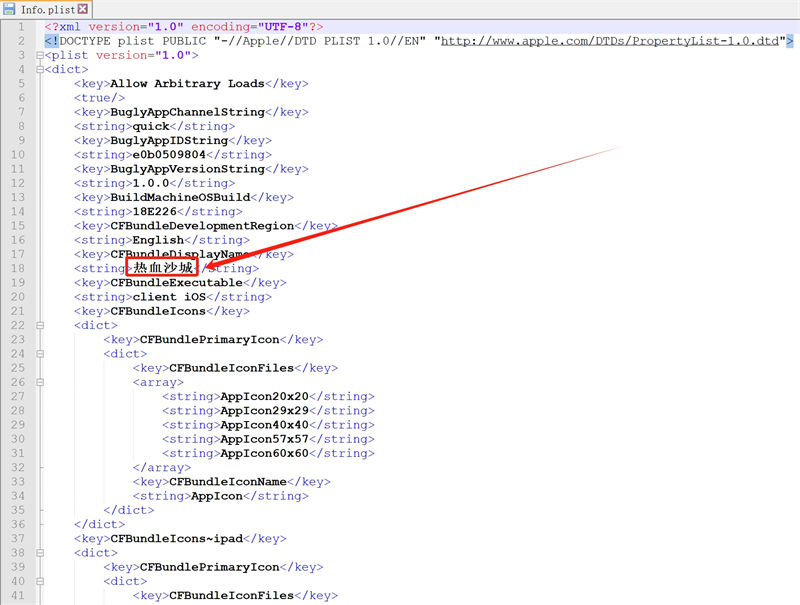Select the Info.plist tab
The height and width of the screenshot is (605, 800).
(47, 9)
